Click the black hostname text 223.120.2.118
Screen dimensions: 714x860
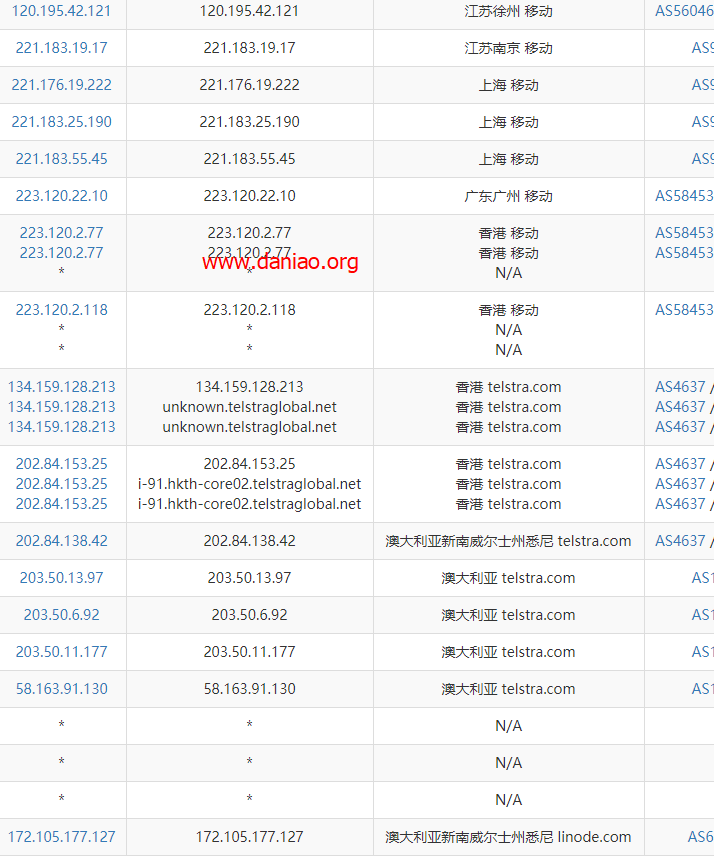[x=250, y=309]
